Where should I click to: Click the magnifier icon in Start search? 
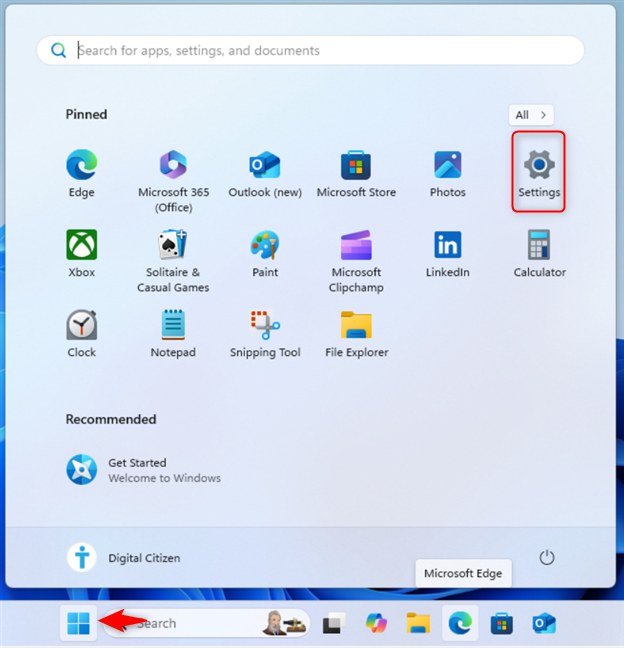click(x=58, y=50)
